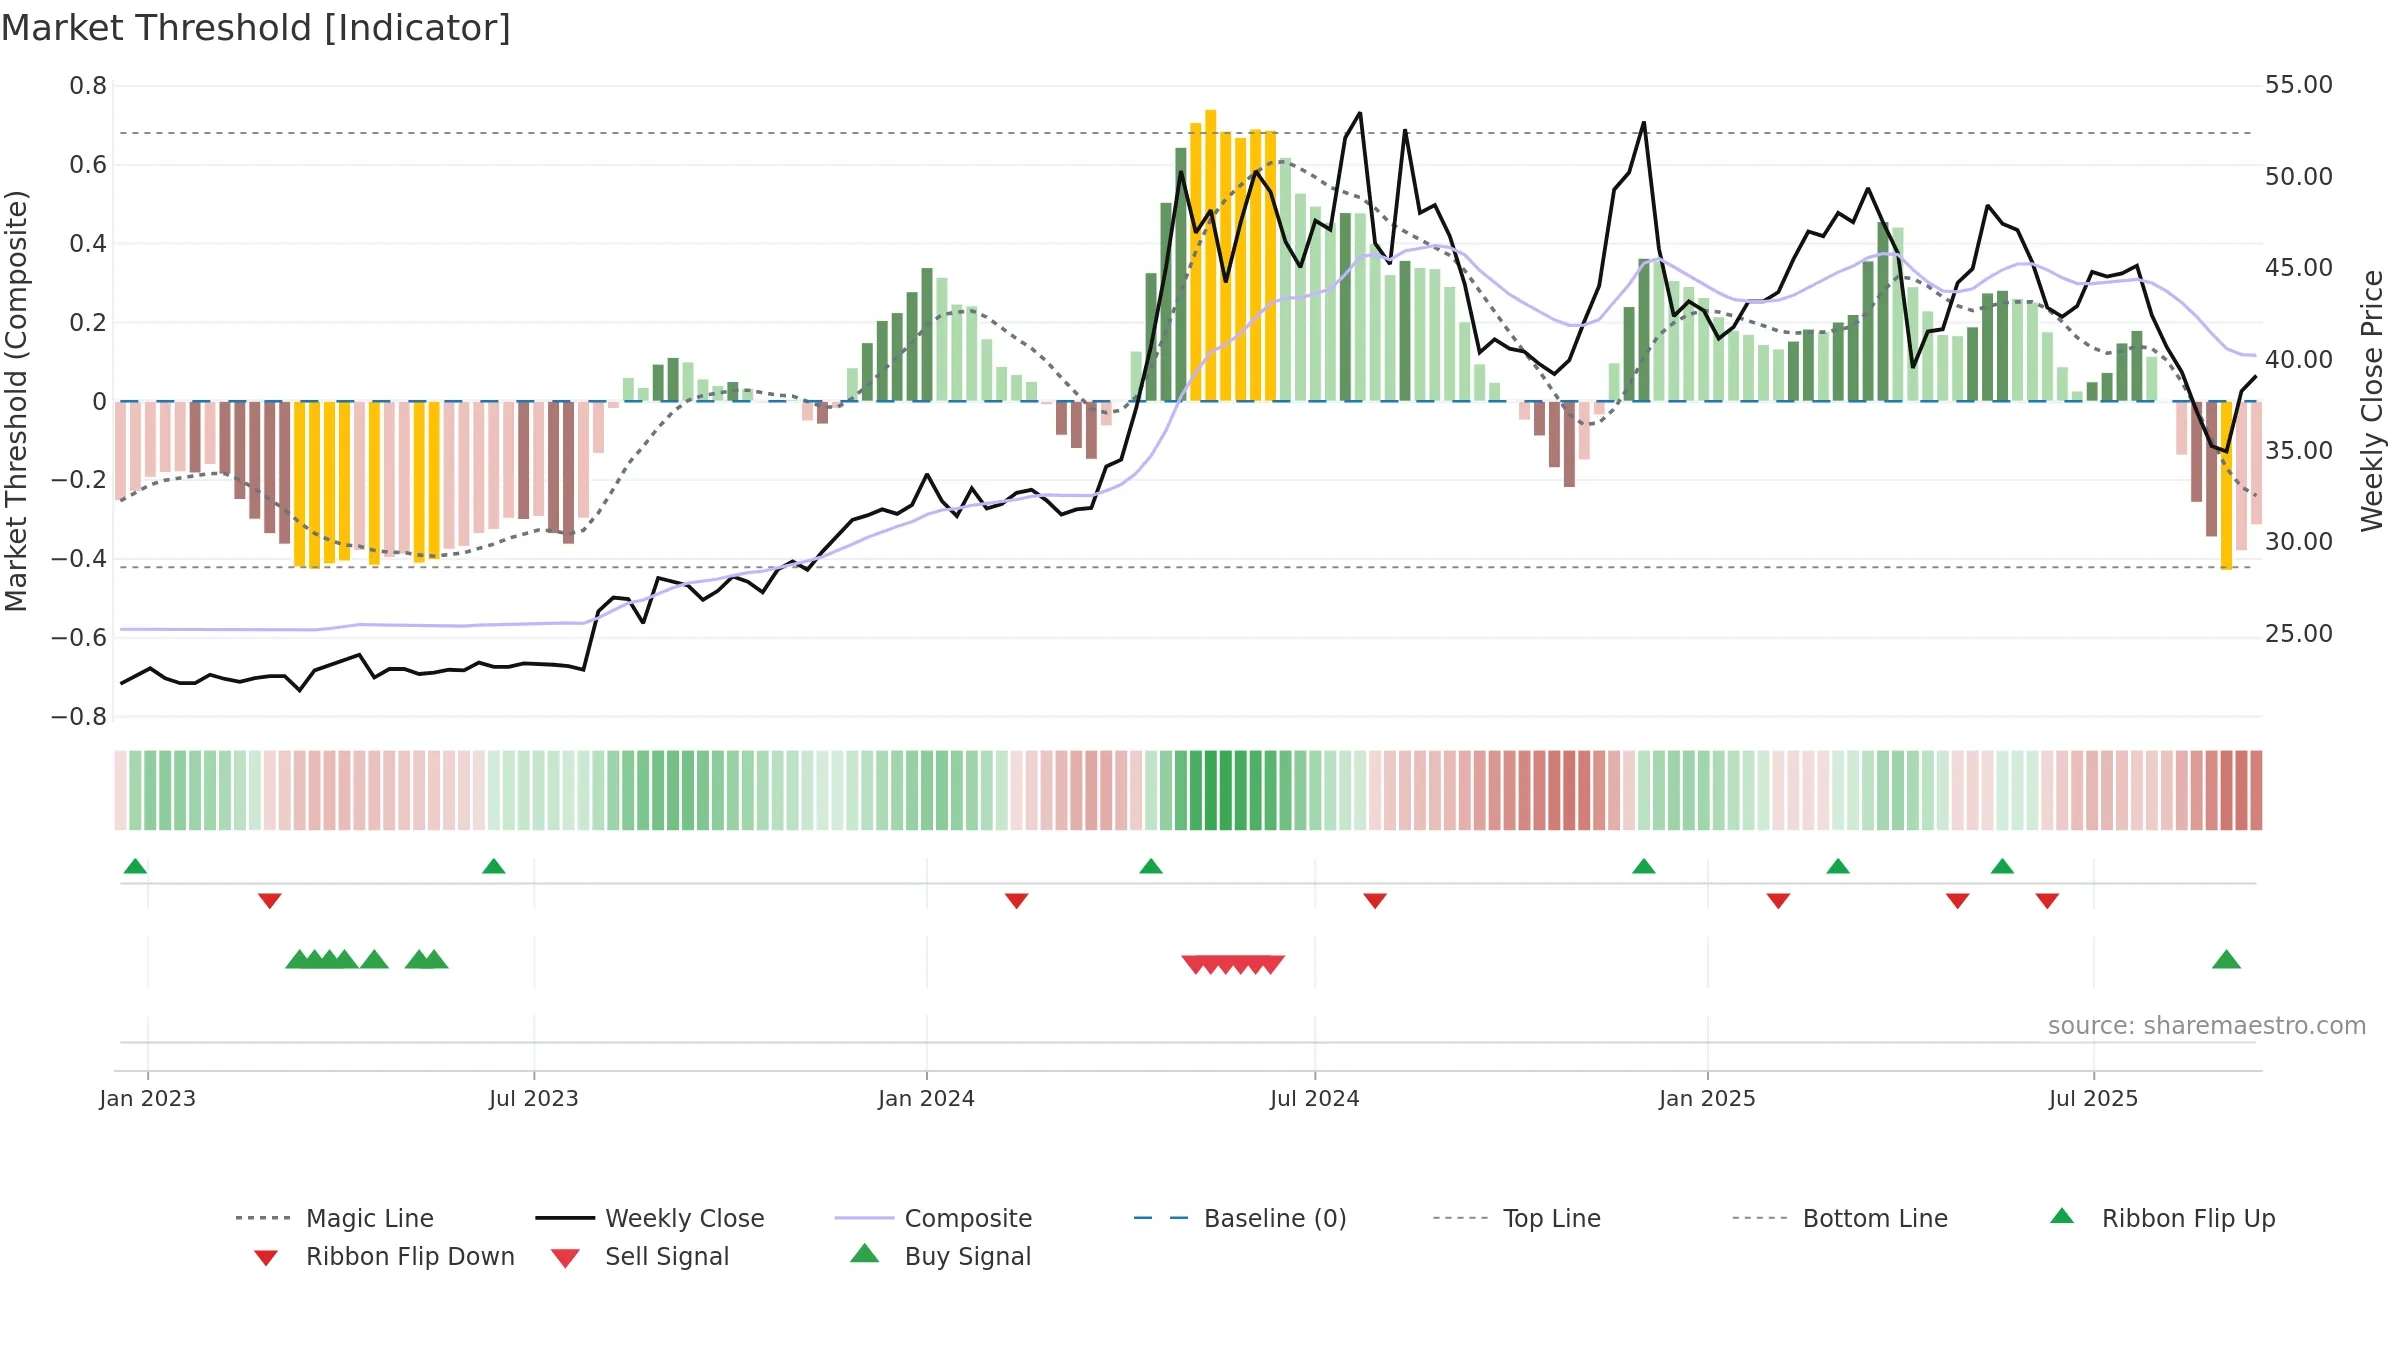Toggle the Ribbon Flip Up legend entry
This screenshot has height=1350, width=2400.
pyautogui.click(x=2163, y=1218)
